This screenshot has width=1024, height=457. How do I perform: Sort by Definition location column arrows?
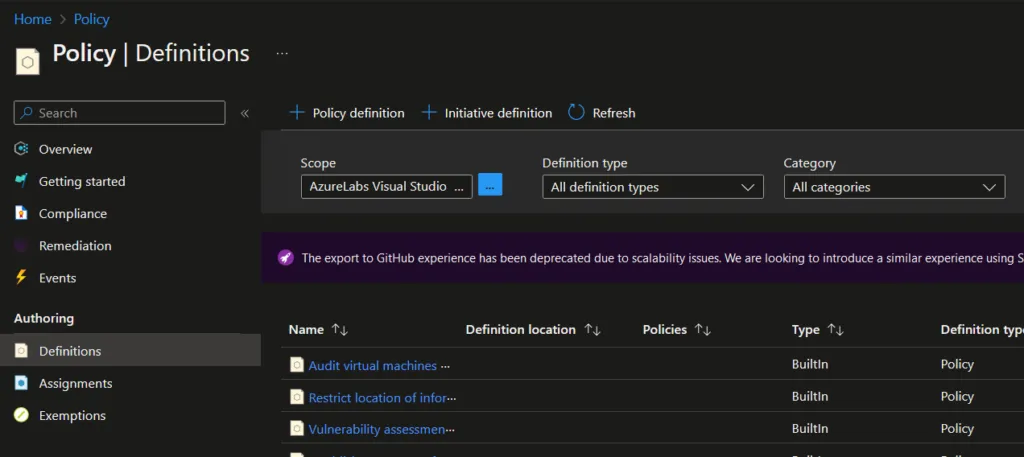coord(592,330)
